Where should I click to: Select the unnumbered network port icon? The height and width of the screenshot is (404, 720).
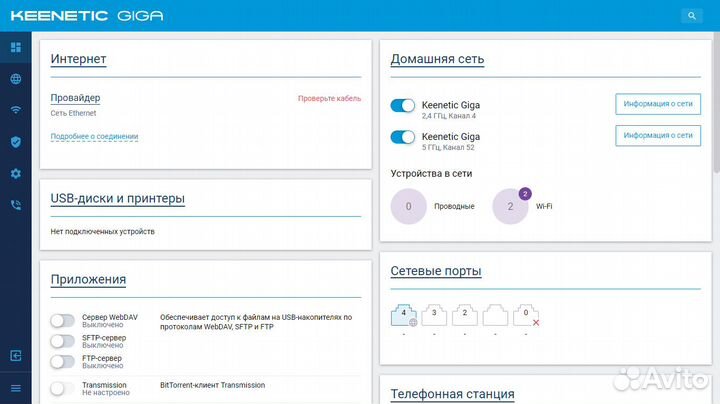[495, 315]
